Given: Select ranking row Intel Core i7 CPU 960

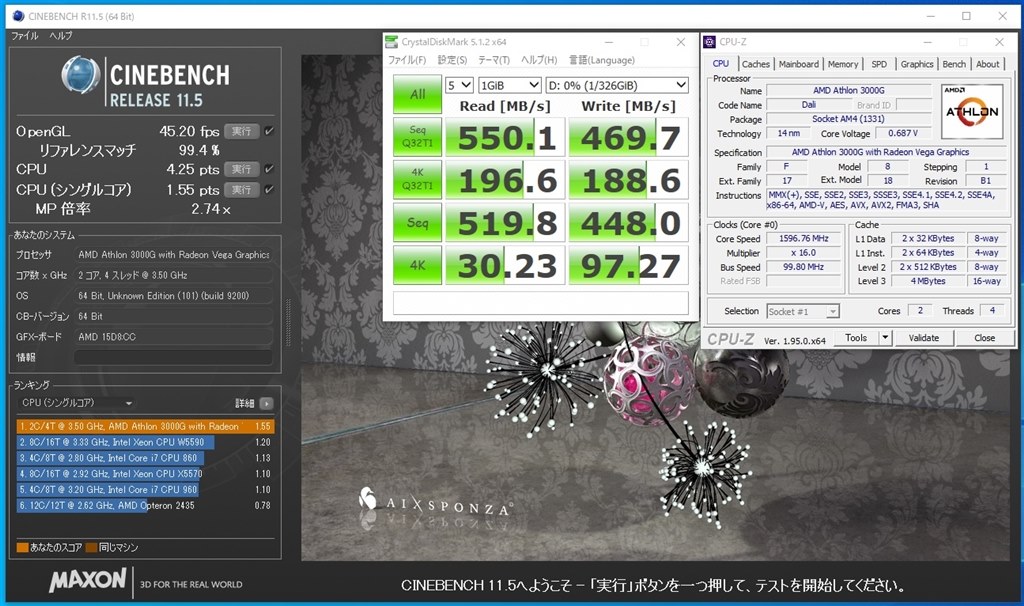Looking at the screenshot, I should pos(145,489).
